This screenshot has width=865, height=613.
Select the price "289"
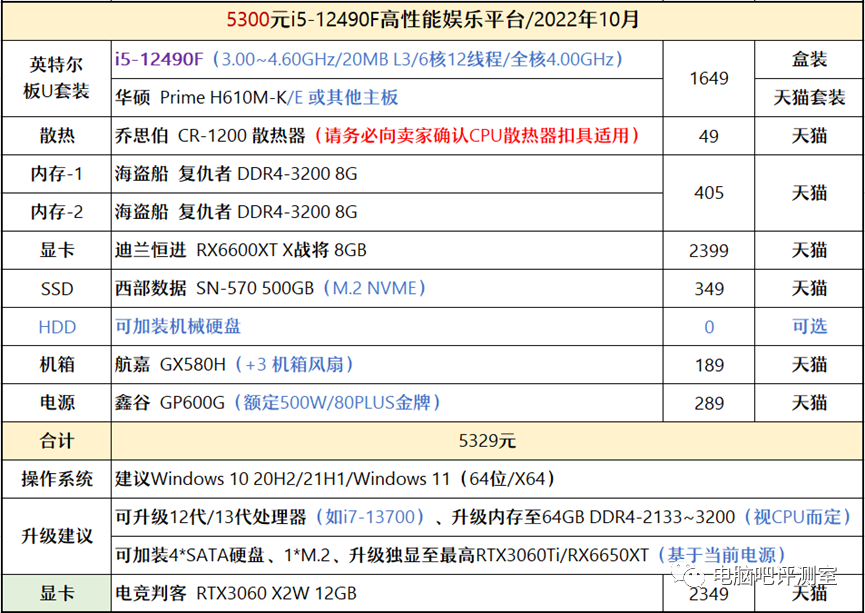pyautogui.click(x=708, y=403)
